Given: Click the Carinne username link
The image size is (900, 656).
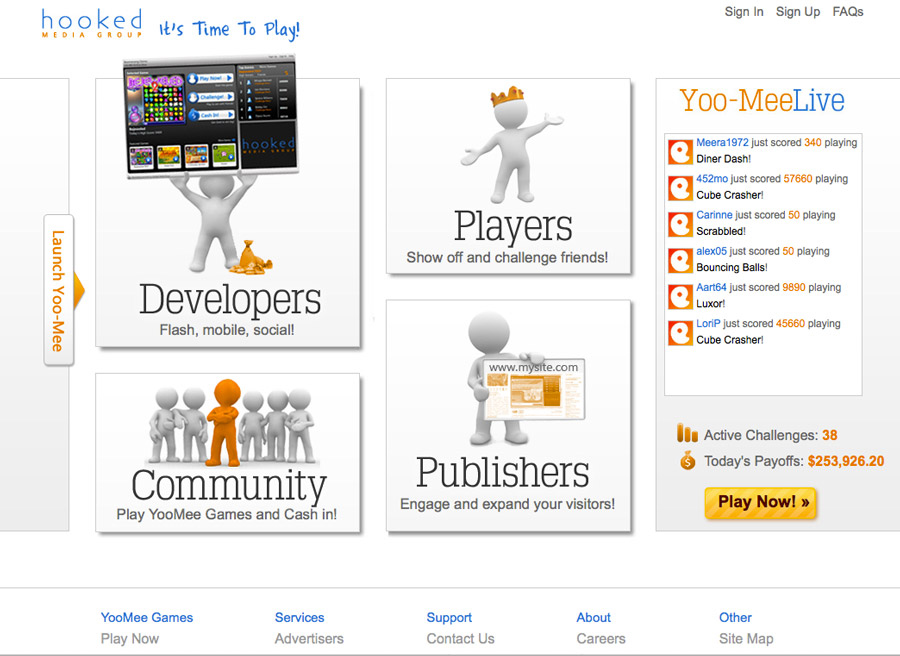Looking at the screenshot, I should coord(714,215).
